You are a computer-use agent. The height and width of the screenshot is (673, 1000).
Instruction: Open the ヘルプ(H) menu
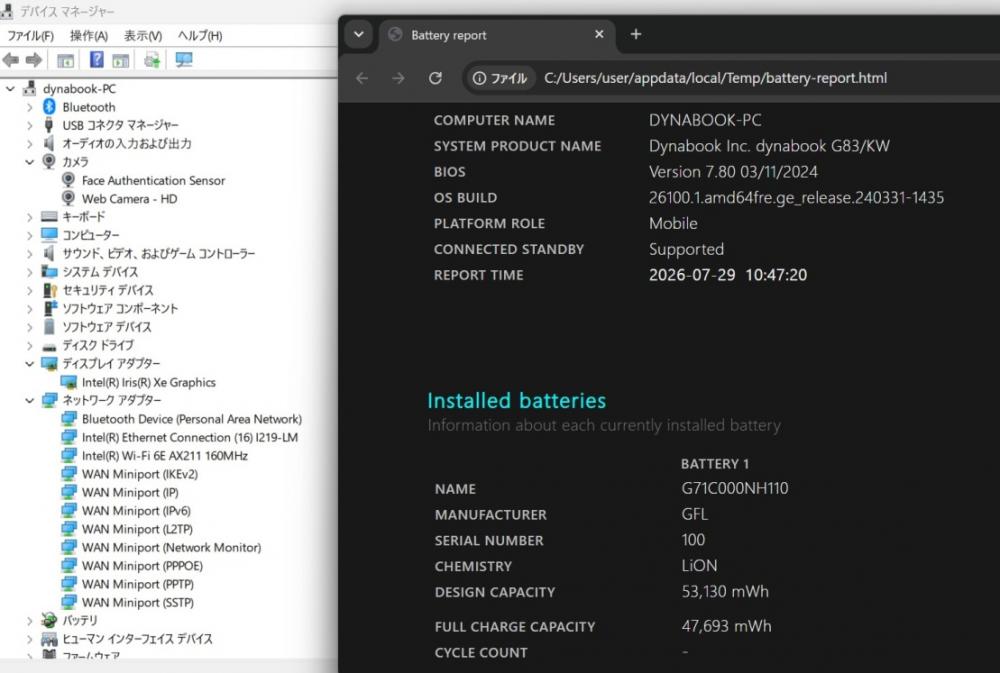200,36
